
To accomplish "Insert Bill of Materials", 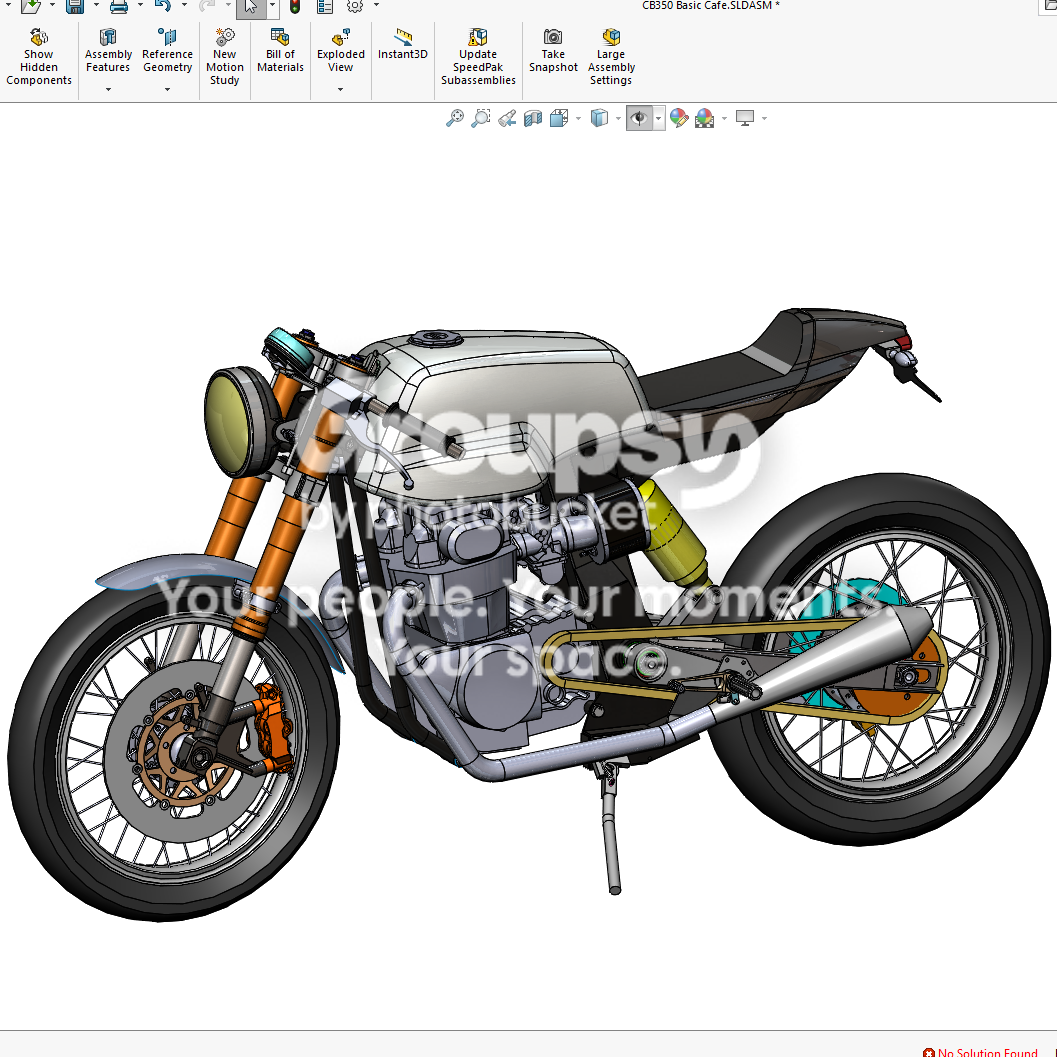I will click(x=280, y=51).
